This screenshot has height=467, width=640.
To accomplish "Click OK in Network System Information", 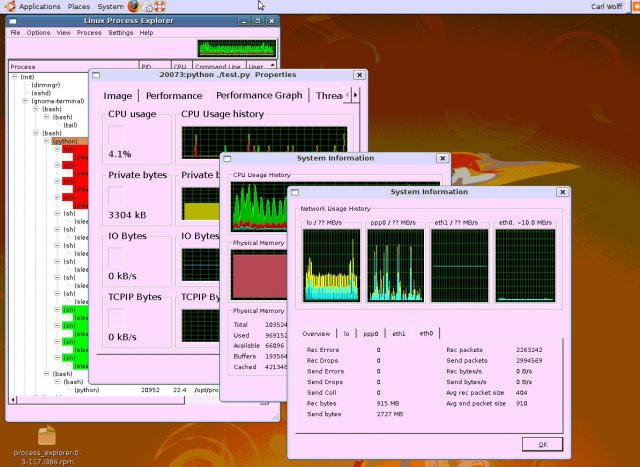I will (x=542, y=445).
